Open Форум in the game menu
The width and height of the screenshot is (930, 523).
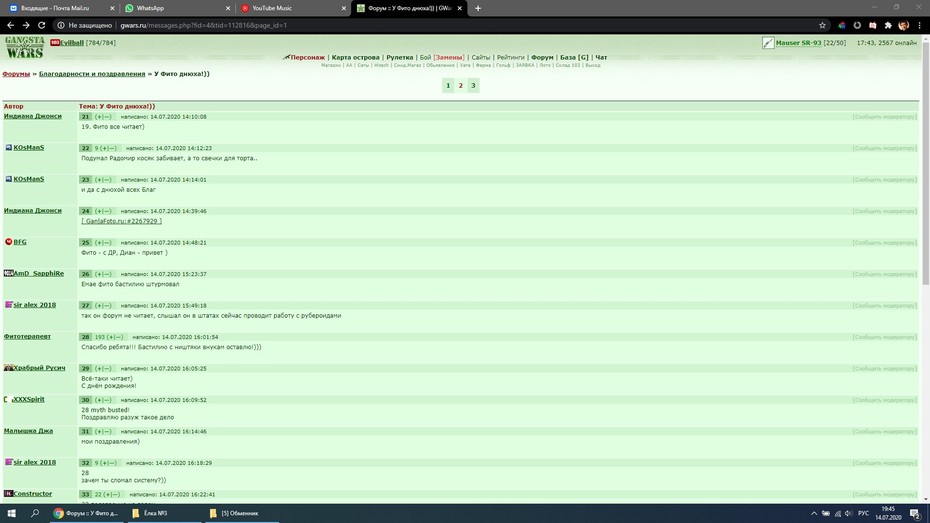pyautogui.click(x=542, y=58)
